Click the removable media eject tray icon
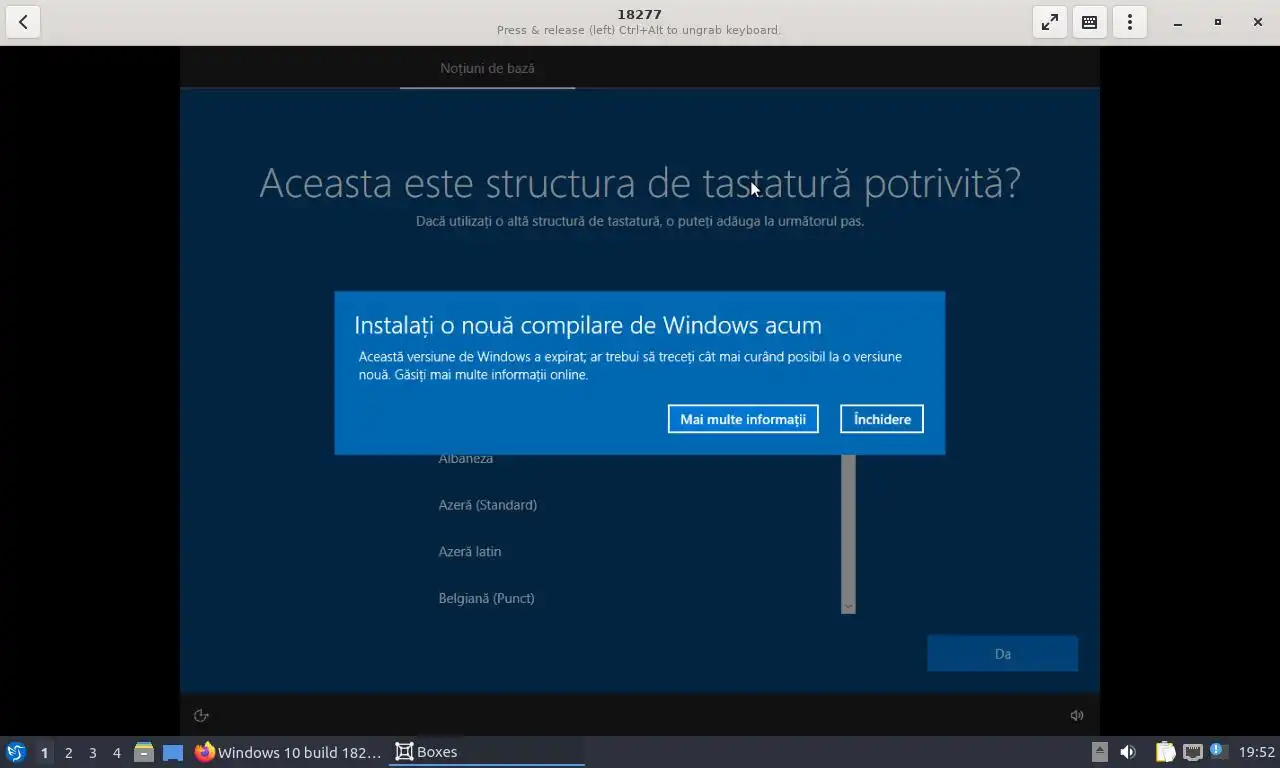 click(1099, 752)
